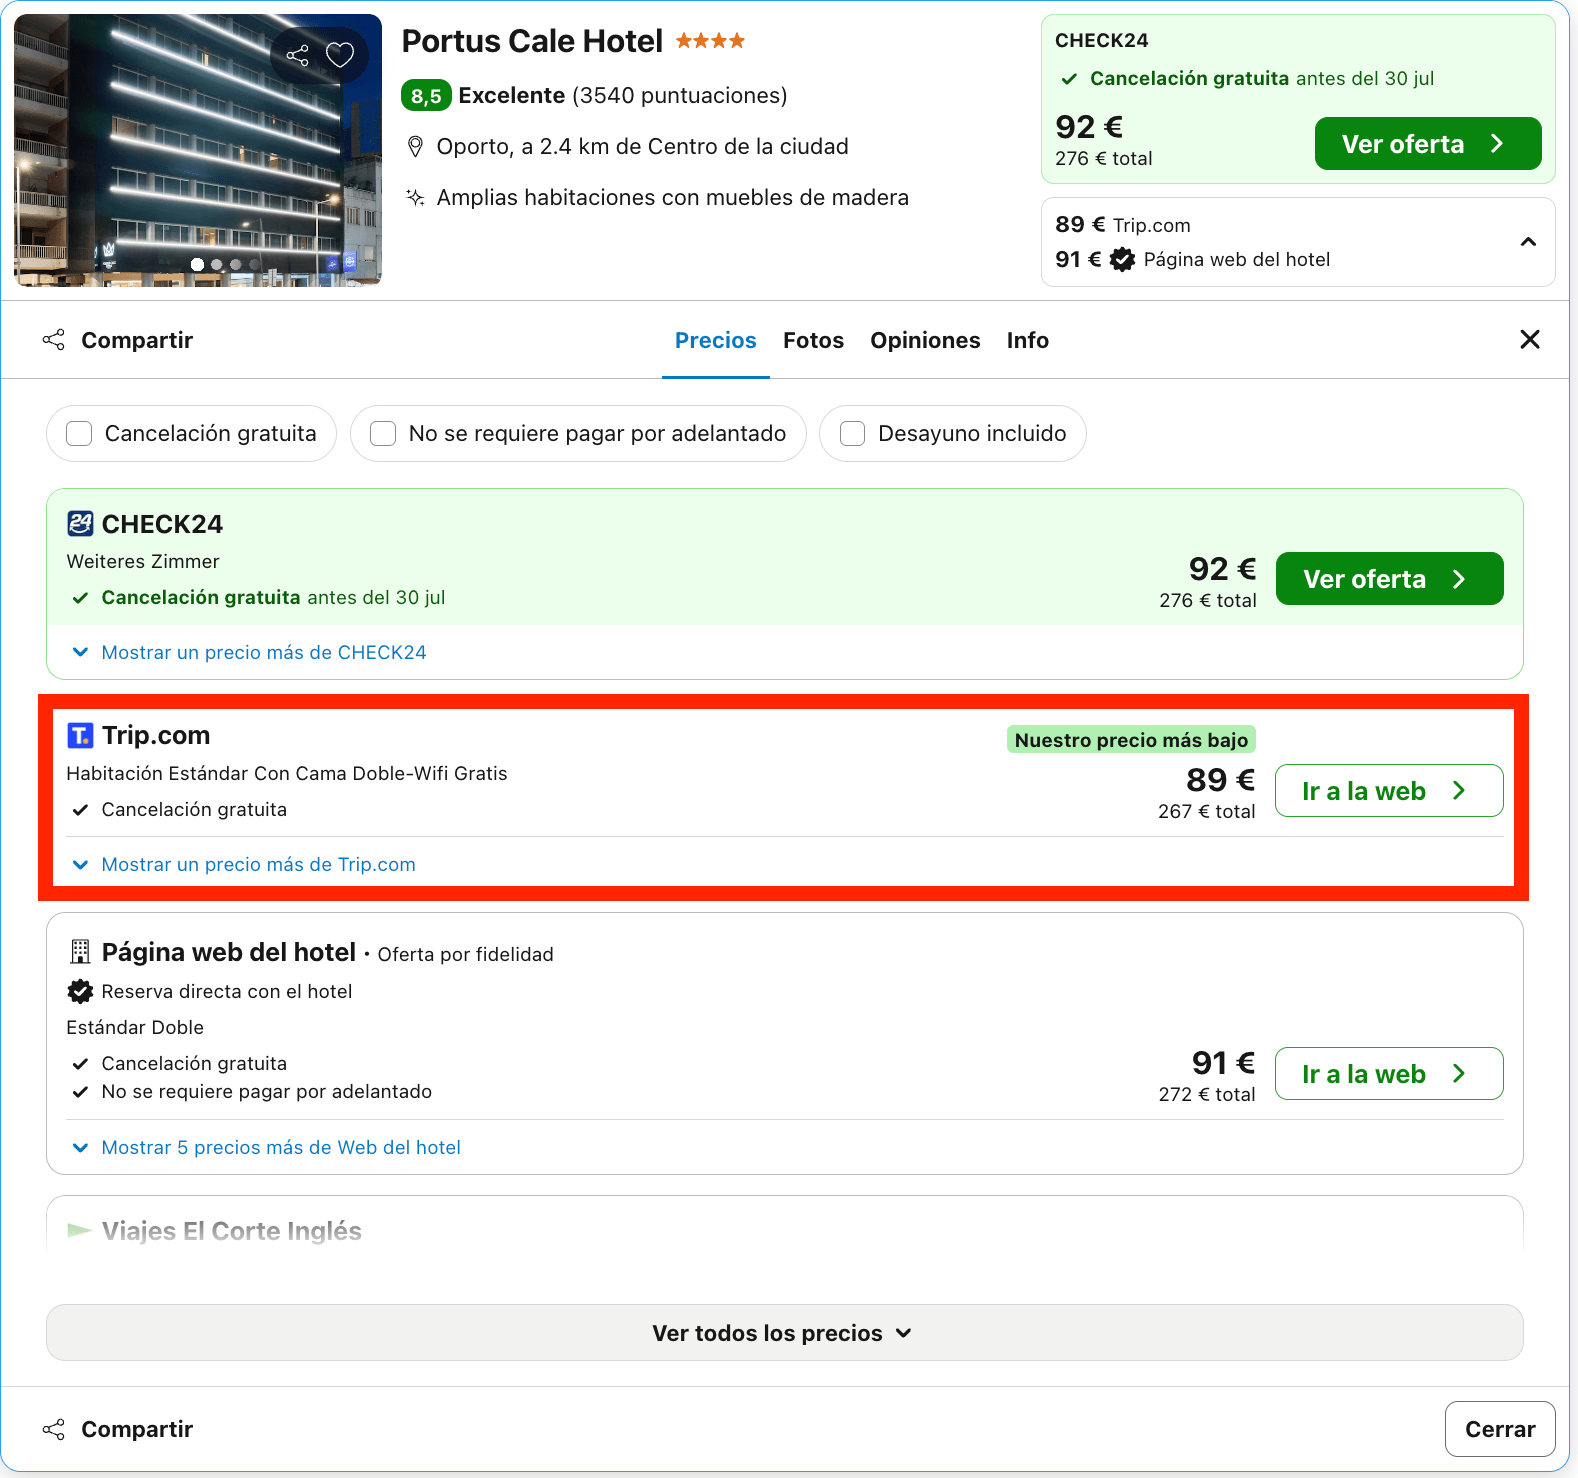Click the Portus Cale Hotel title
The width and height of the screenshot is (1578, 1478).
tap(532, 41)
